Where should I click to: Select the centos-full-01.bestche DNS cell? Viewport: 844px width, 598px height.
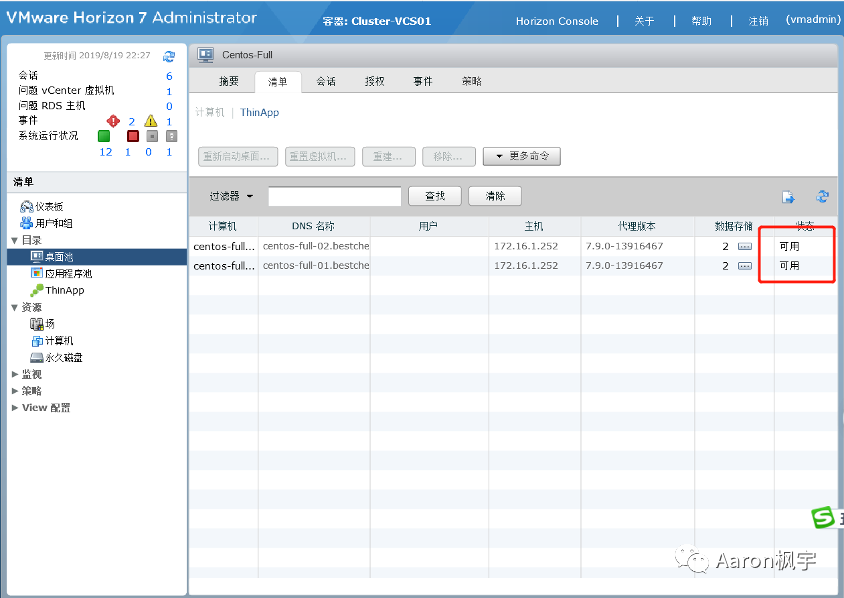tap(315, 265)
